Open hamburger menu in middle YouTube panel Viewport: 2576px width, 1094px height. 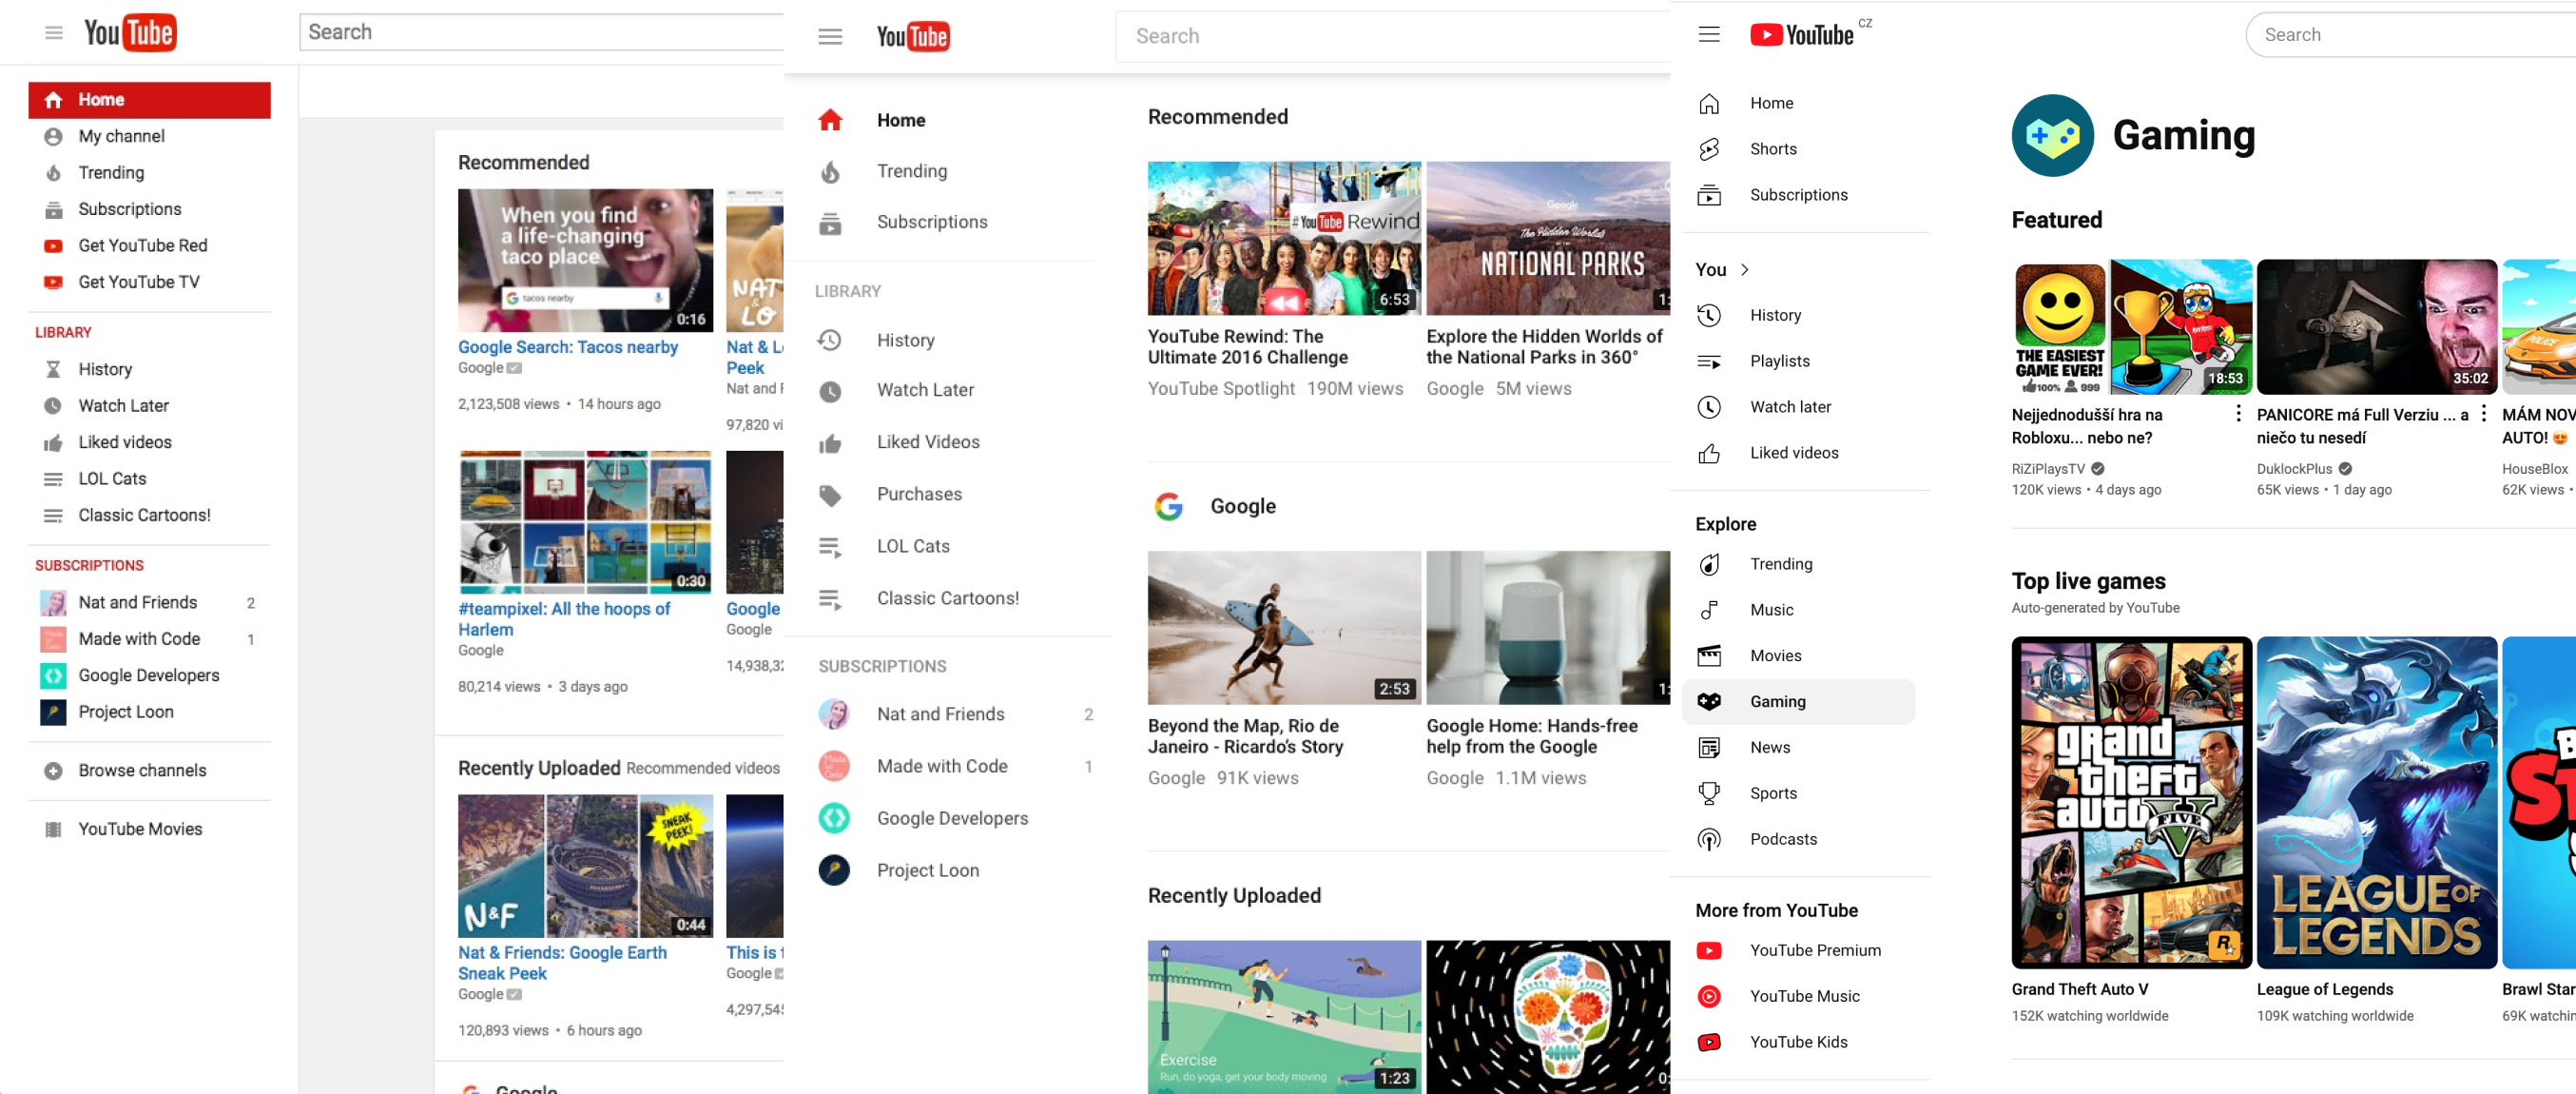point(830,37)
